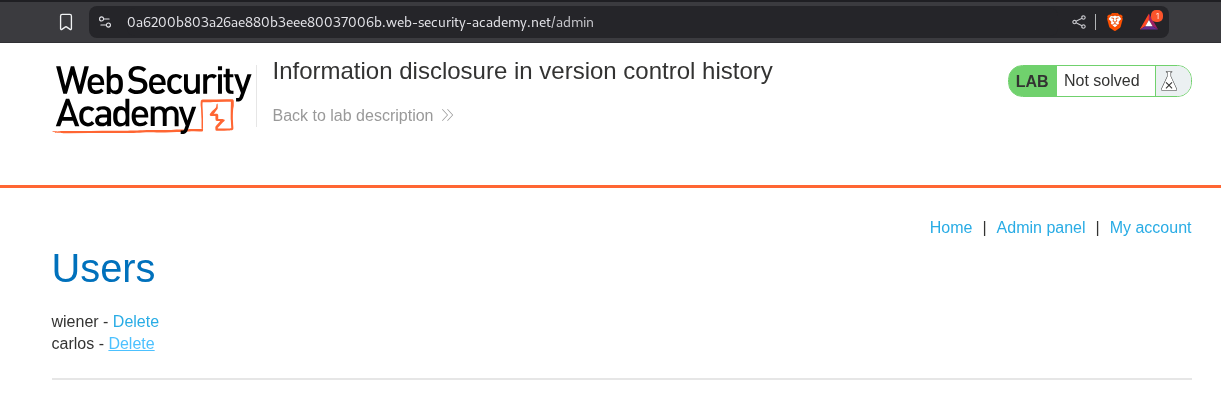Click the green LAB badge
The width and height of the screenshot is (1221, 405).
coord(1032,81)
